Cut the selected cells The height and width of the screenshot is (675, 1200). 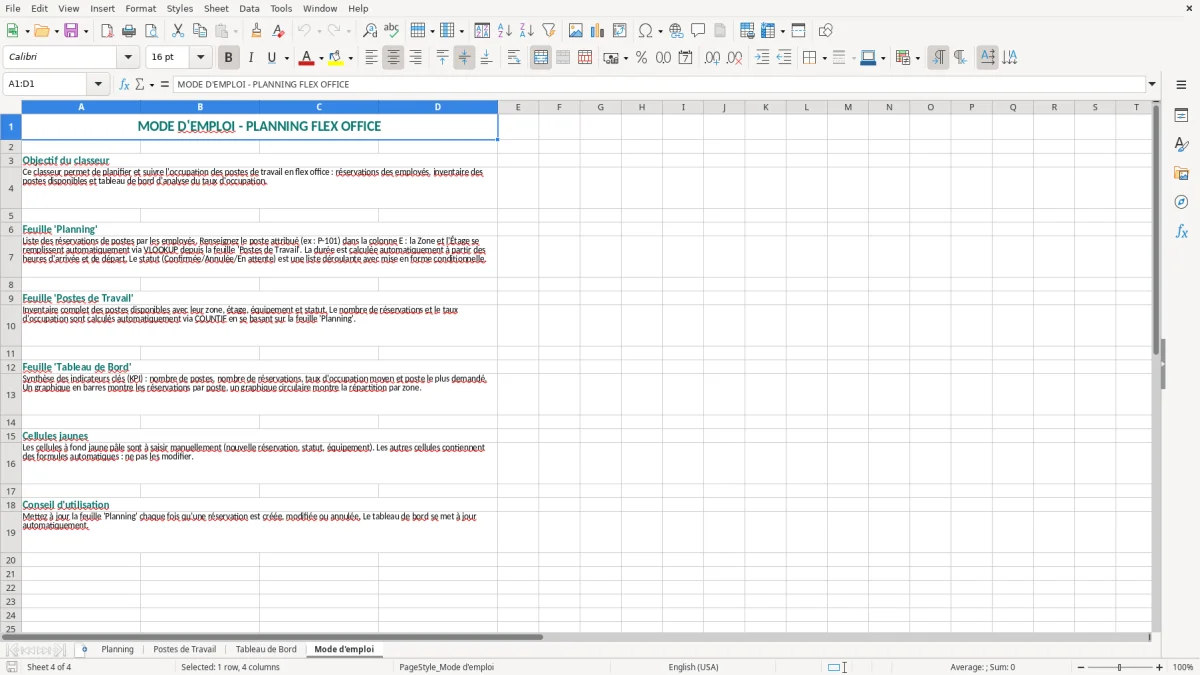(178, 31)
